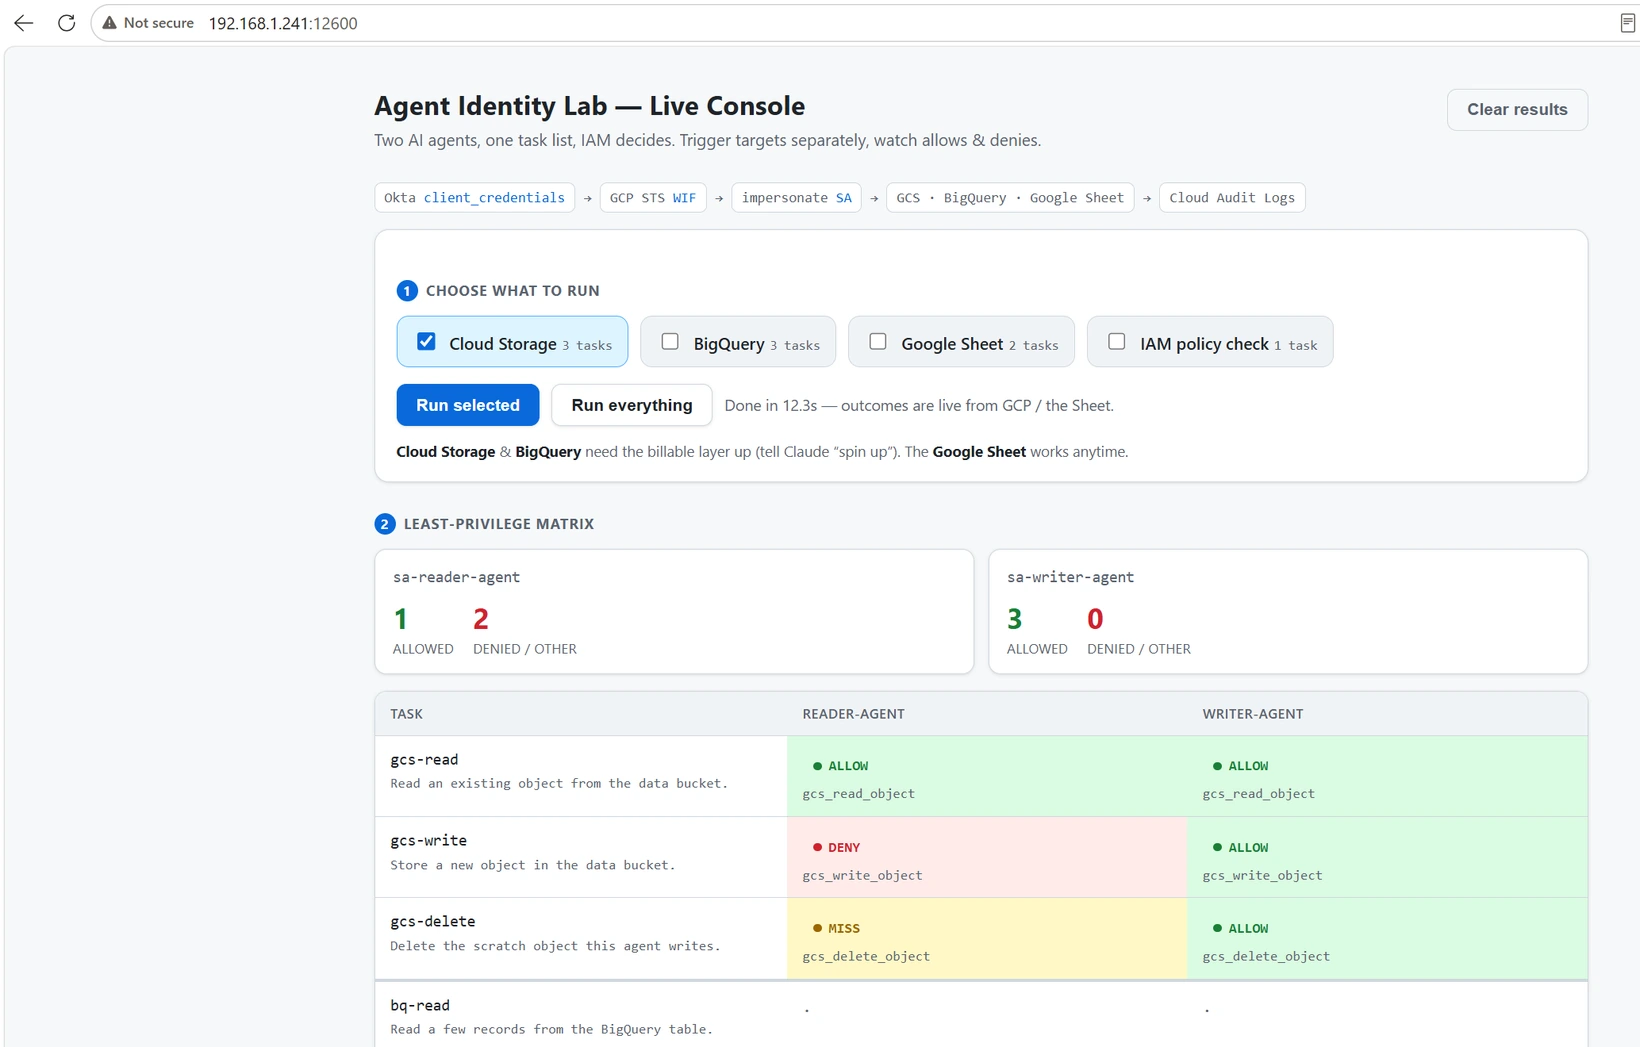
Task: Click the Agent Identity Lab — Live Console heading
Action: pyautogui.click(x=589, y=106)
